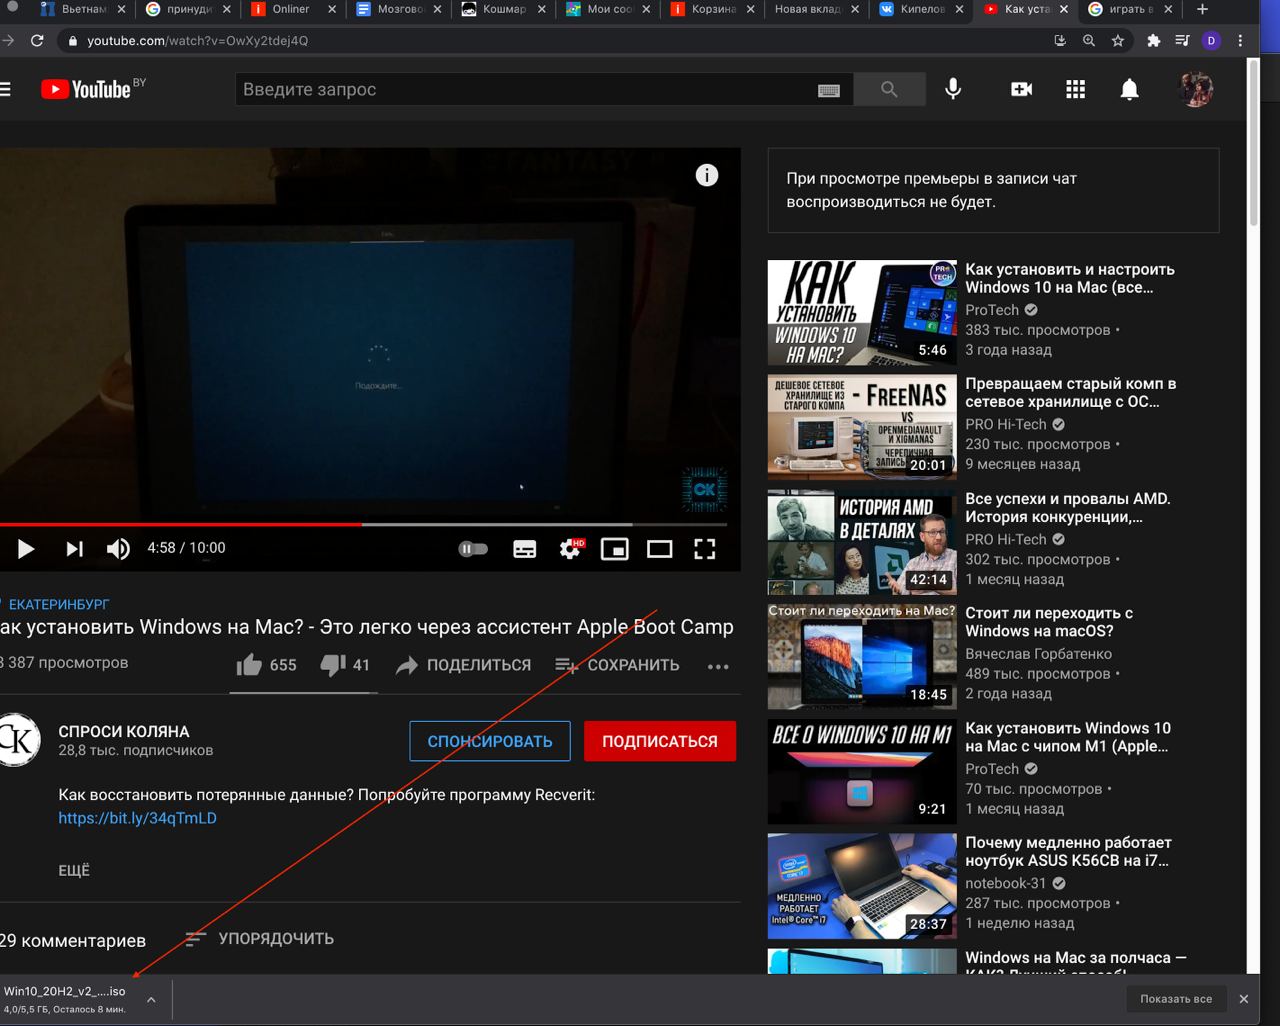Open the Chrome three-dot menu
Image resolution: width=1280 pixels, height=1026 pixels.
tap(1240, 41)
